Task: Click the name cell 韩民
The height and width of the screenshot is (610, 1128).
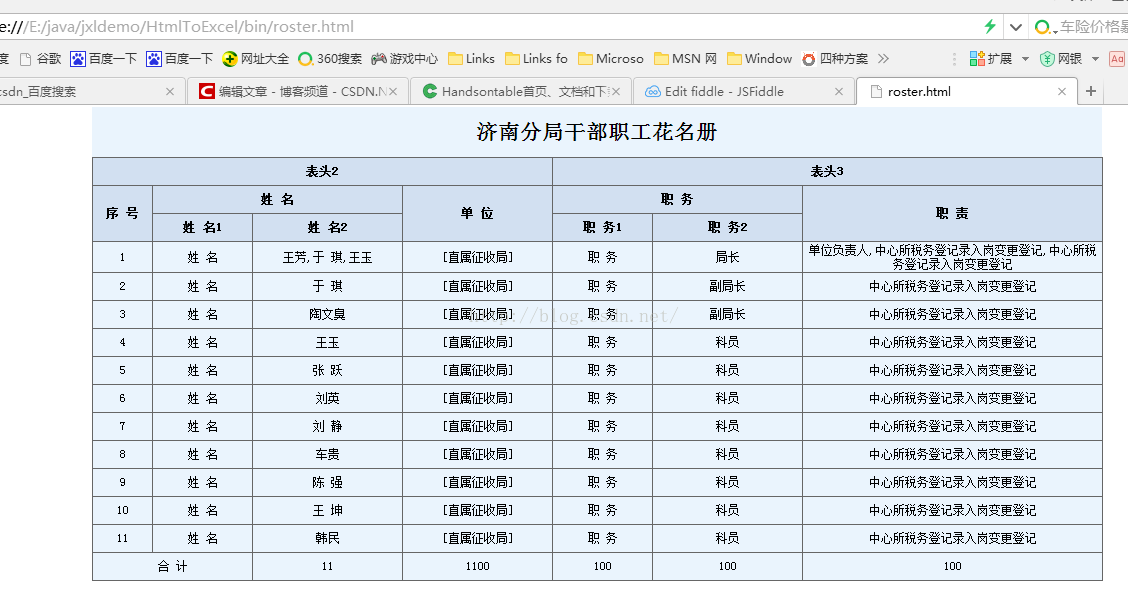Action: (327, 539)
